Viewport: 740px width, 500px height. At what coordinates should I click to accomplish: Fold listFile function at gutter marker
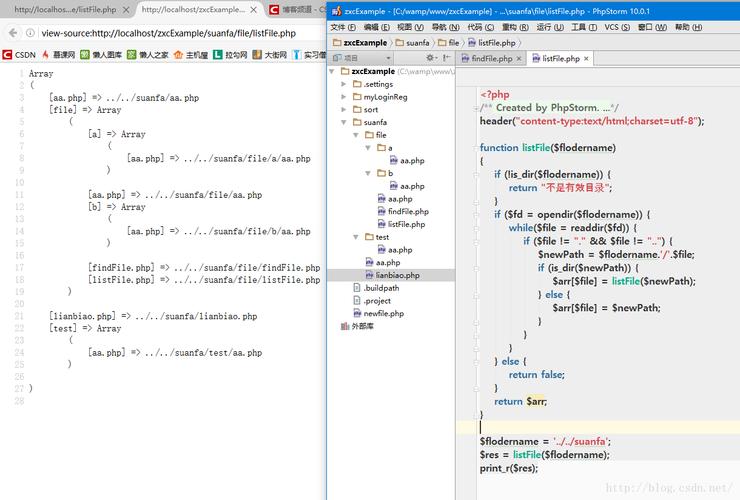[476, 148]
